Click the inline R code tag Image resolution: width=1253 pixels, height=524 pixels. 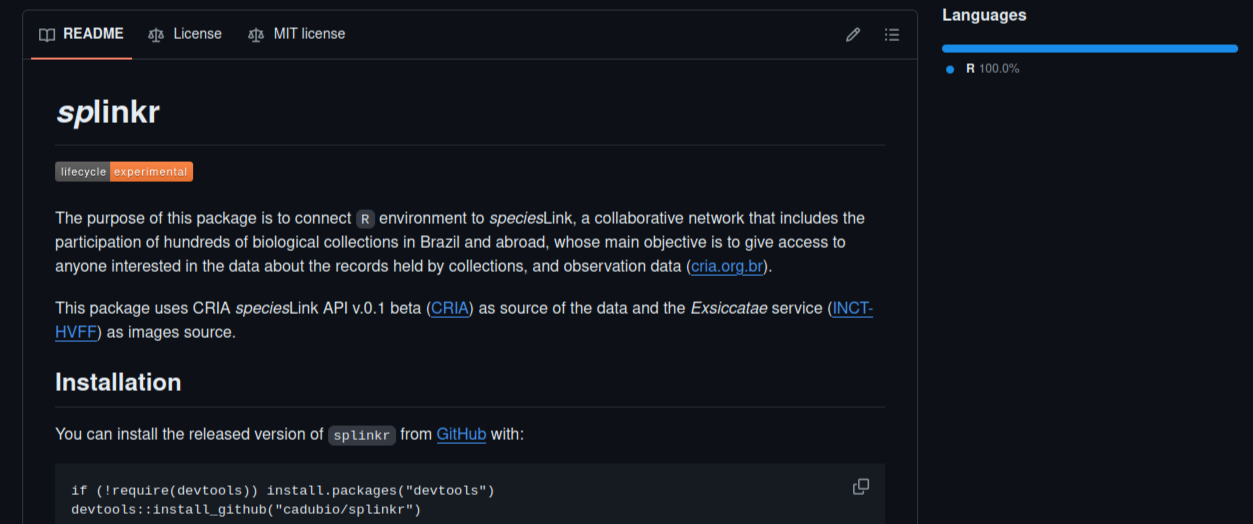click(x=365, y=219)
